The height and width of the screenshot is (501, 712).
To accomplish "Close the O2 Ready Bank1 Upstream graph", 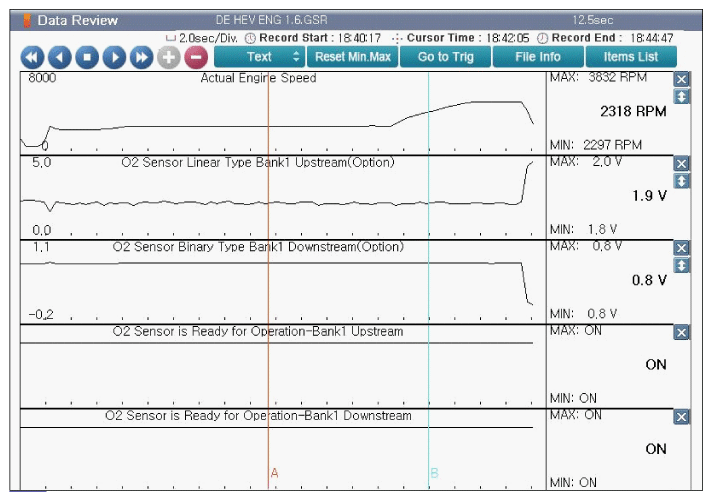I will [682, 333].
